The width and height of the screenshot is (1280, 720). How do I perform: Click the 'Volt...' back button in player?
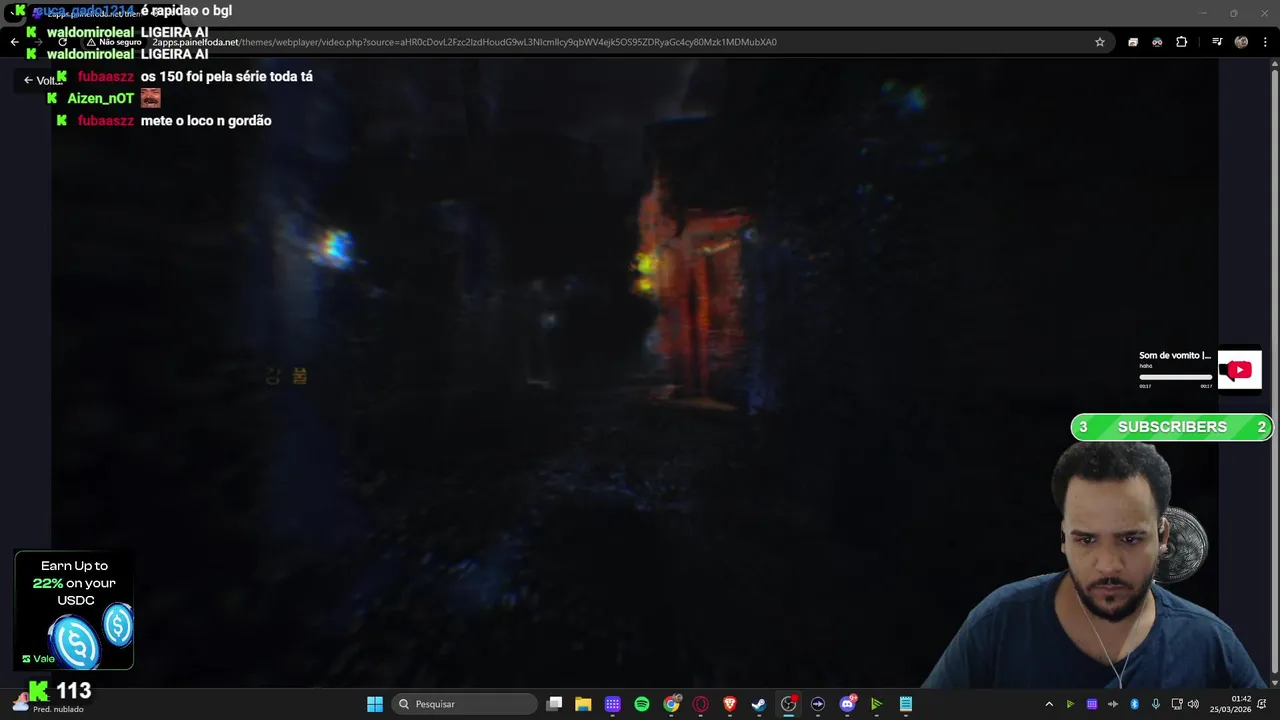click(40, 80)
